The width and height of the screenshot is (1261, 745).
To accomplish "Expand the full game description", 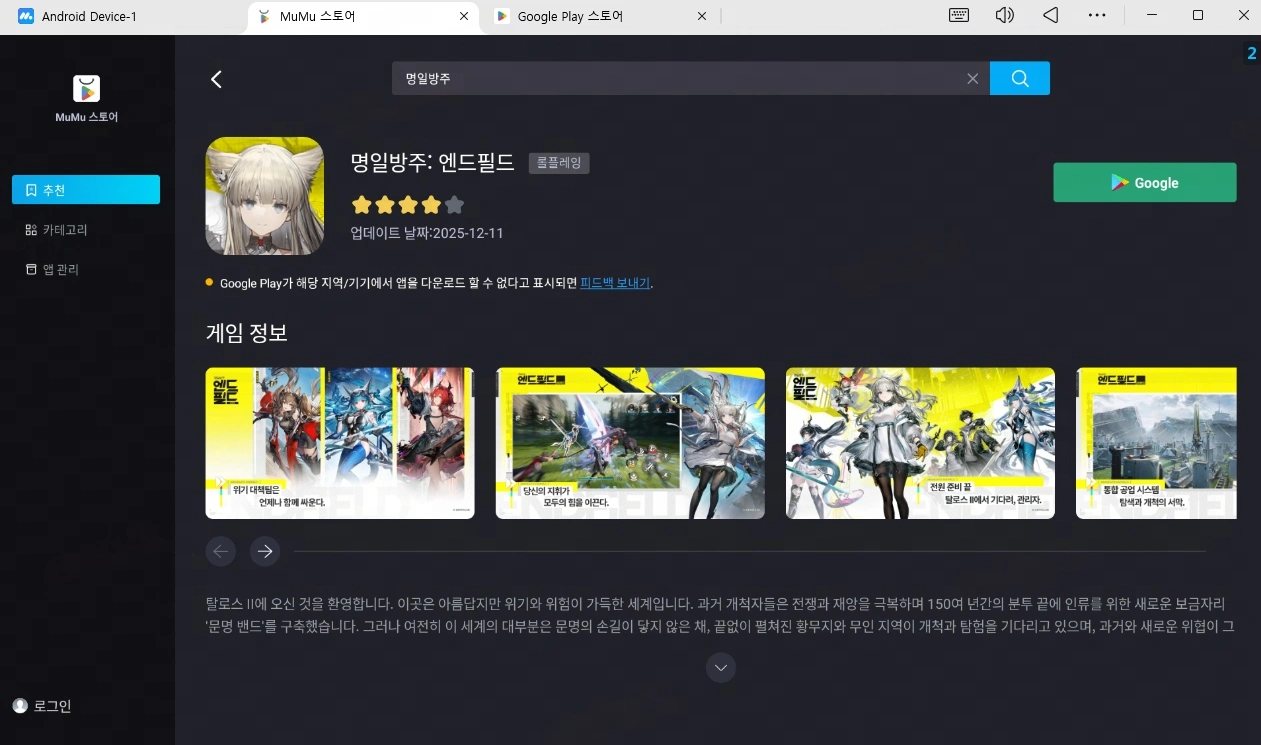I will [x=720, y=667].
